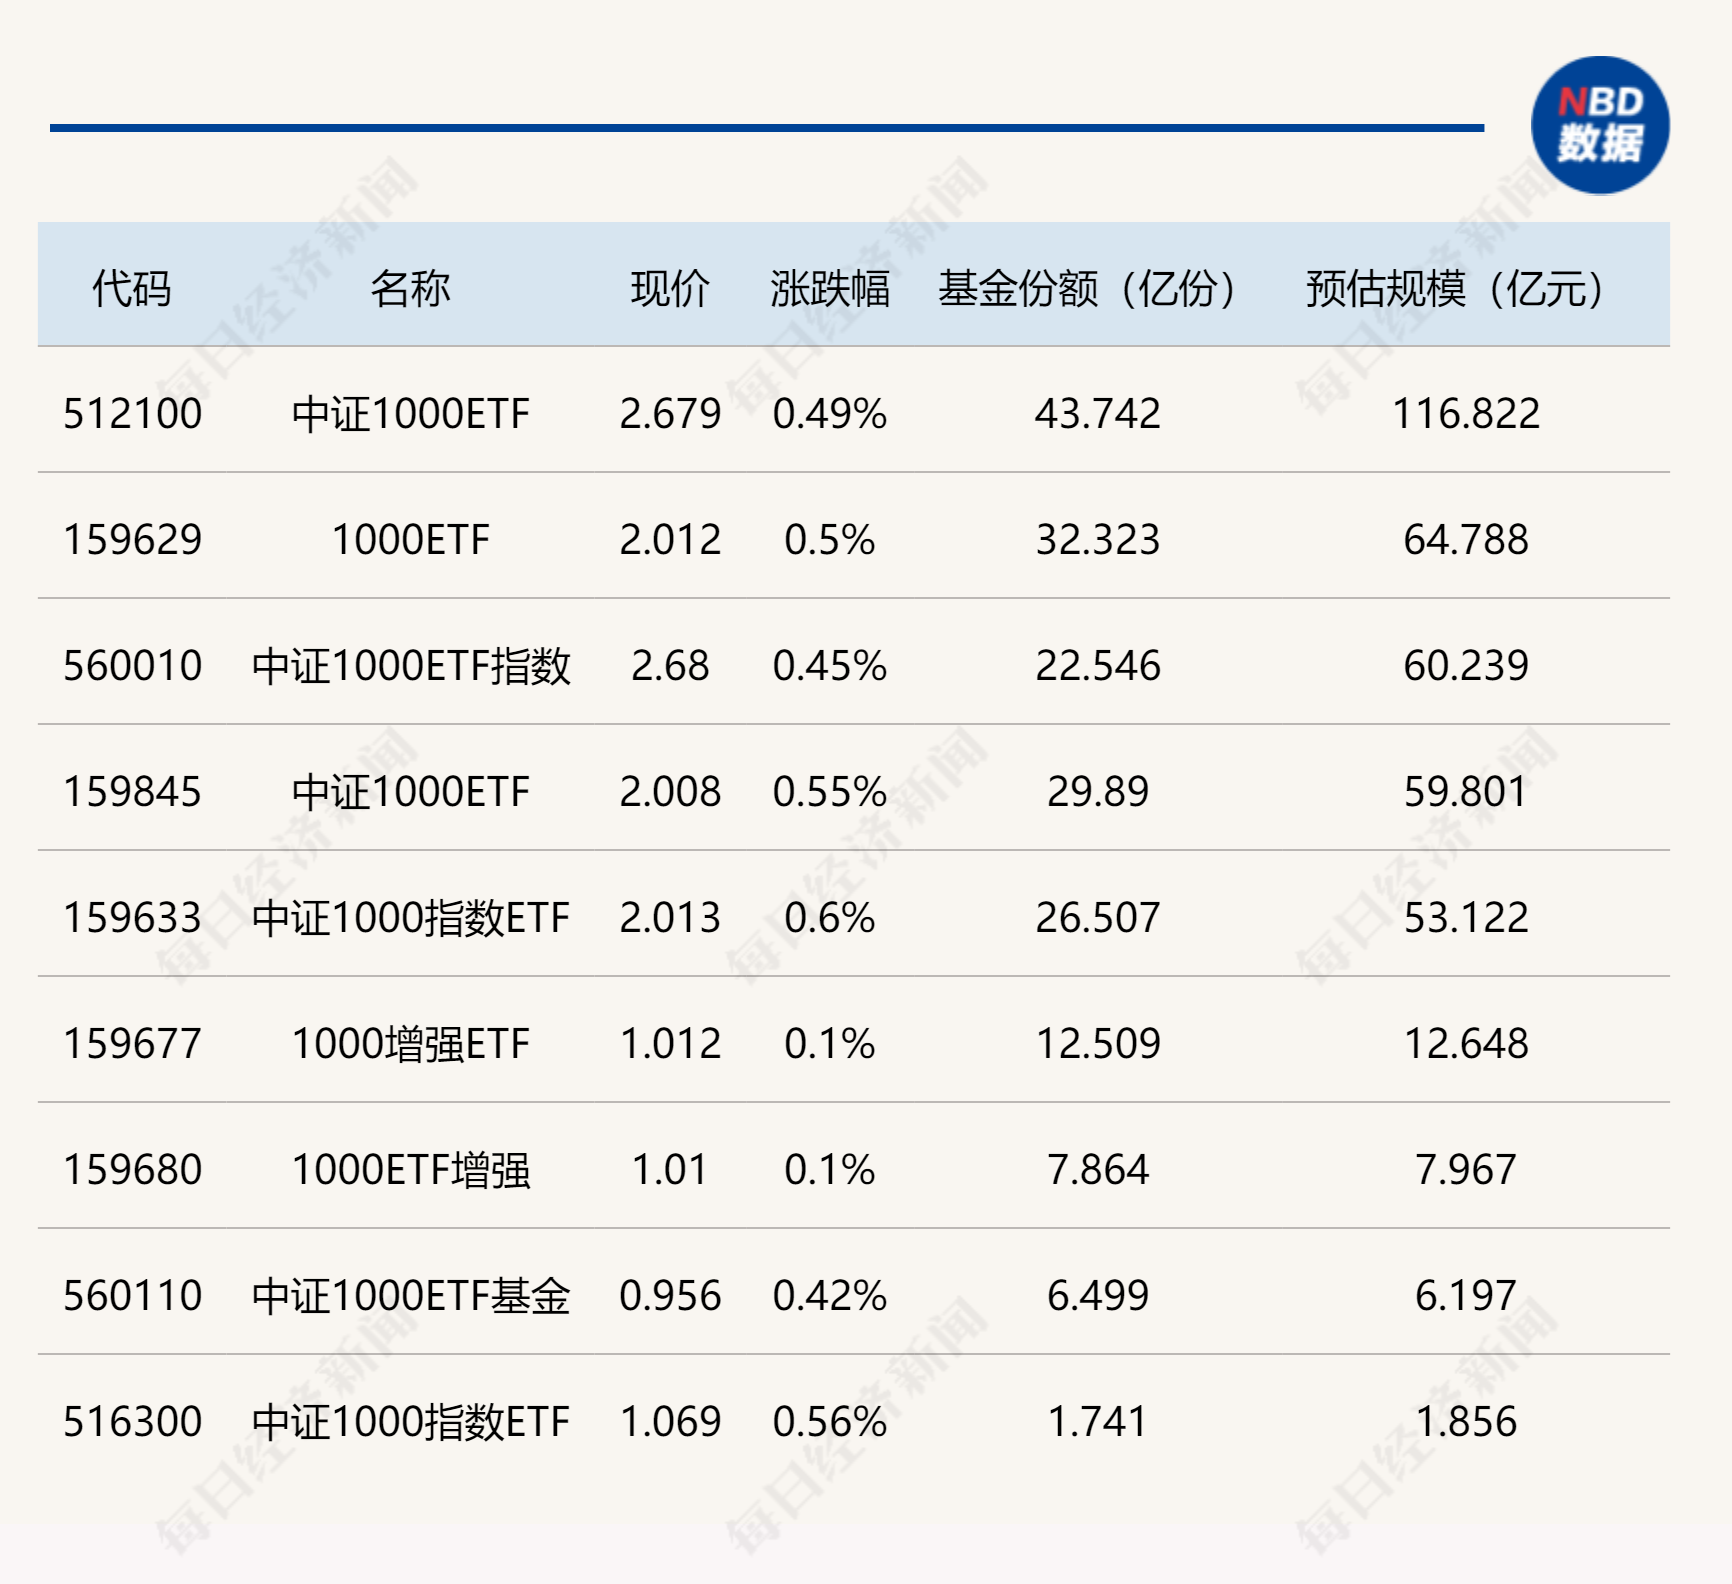Click fund code 560010
Screen dimensions: 1732x1584
[x=132, y=666]
